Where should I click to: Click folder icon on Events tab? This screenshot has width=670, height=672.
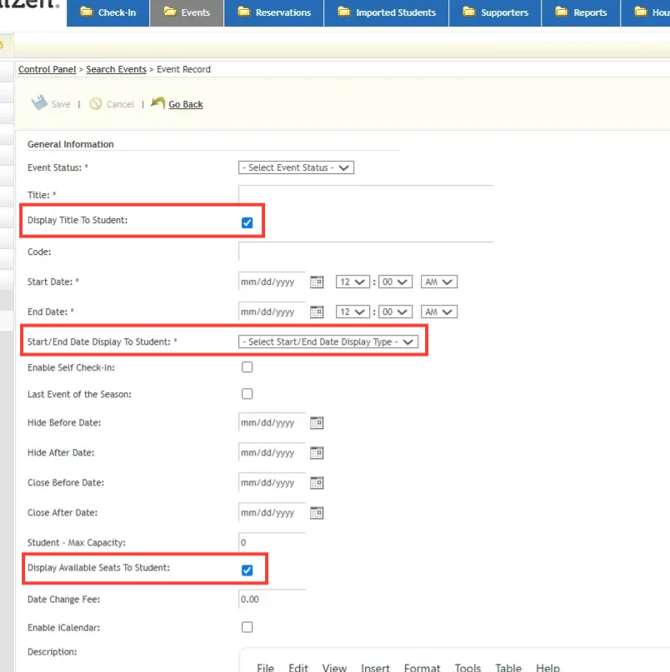pos(170,12)
